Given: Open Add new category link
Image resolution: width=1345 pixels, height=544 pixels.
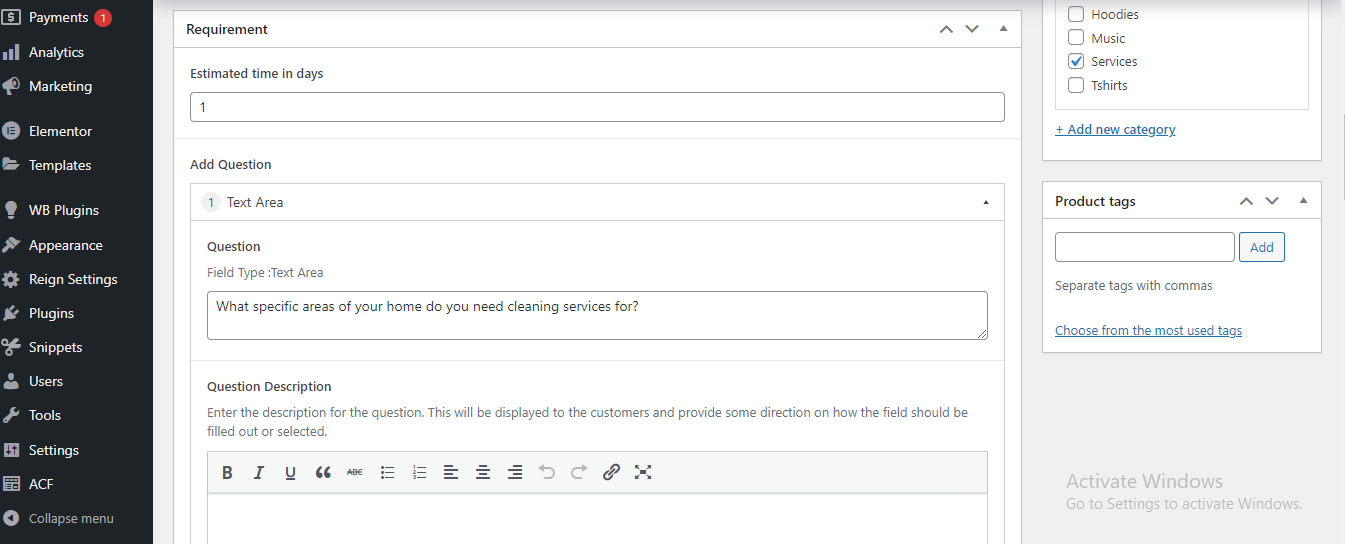Looking at the screenshot, I should tap(1115, 129).
